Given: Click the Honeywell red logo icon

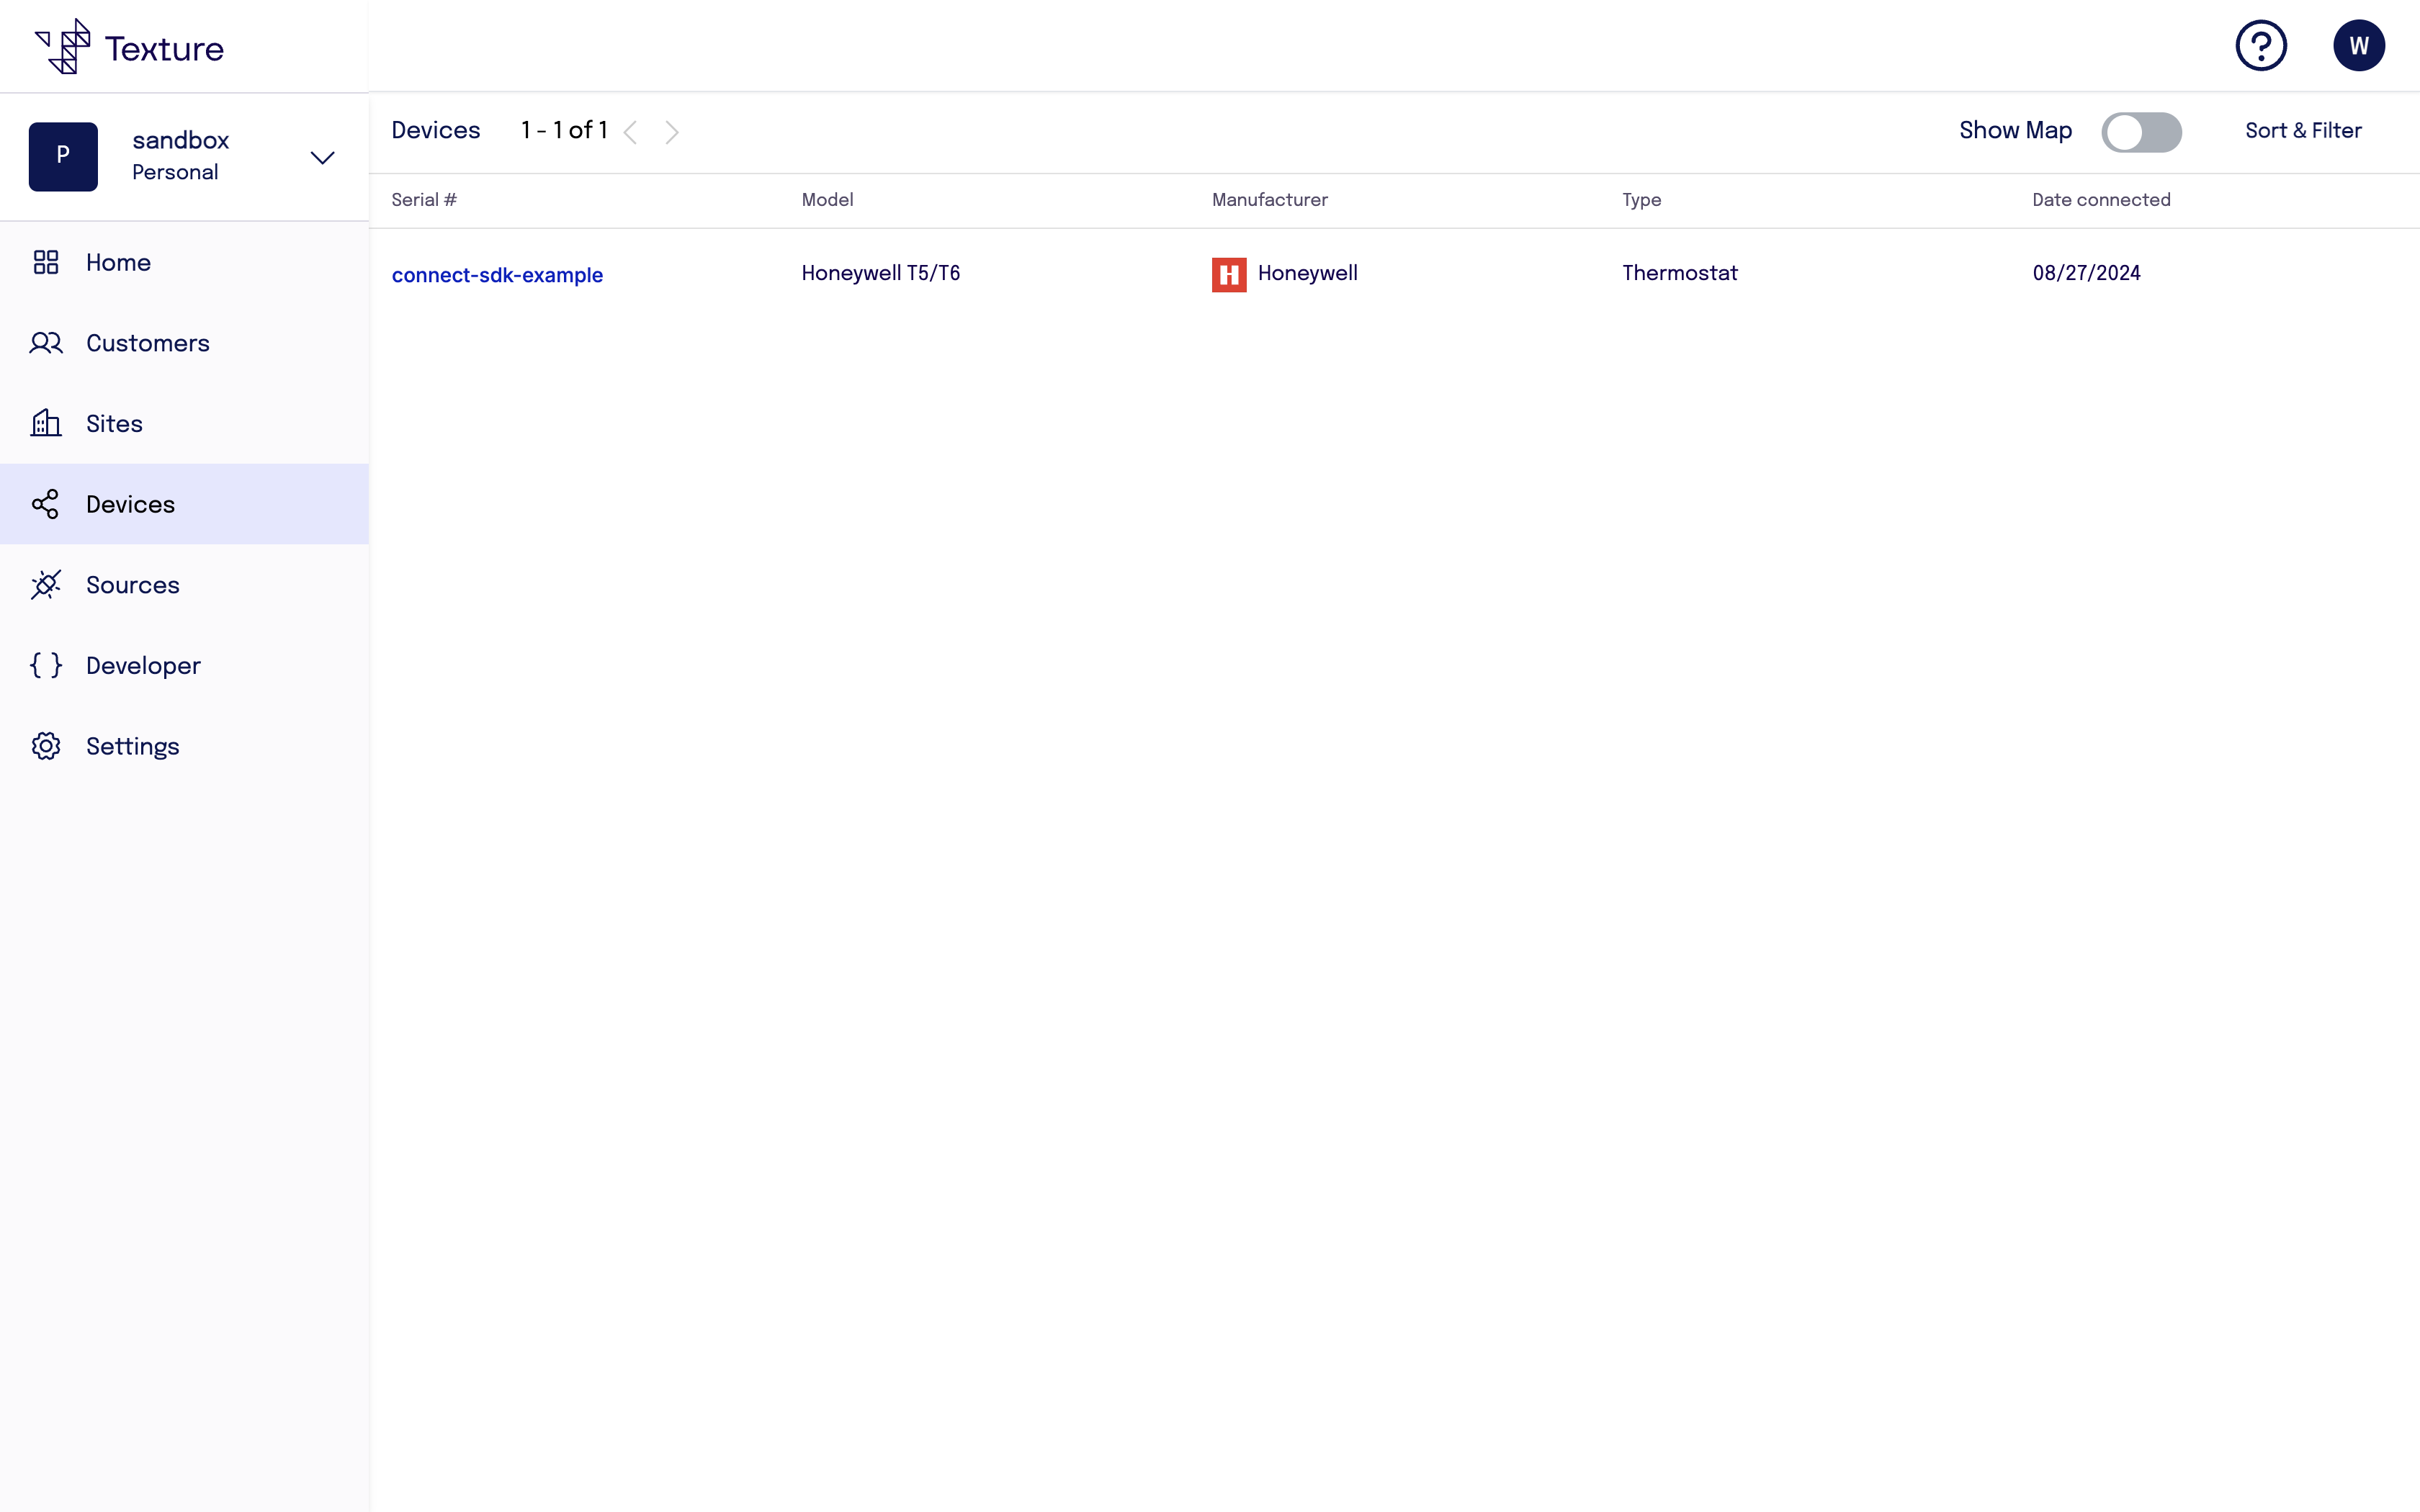Looking at the screenshot, I should pos(1229,274).
